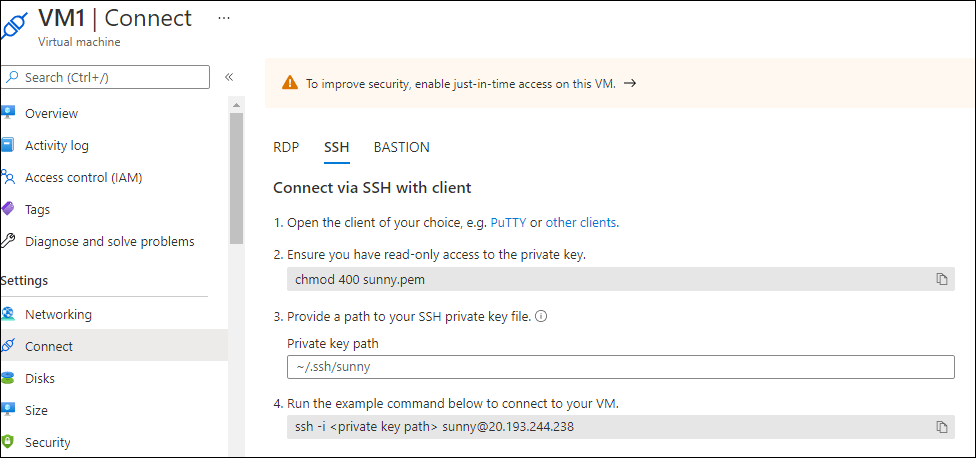Open Access control (IAM) icon
The width and height of the screenshot is (976, 458).
click(x=7, y=177)
